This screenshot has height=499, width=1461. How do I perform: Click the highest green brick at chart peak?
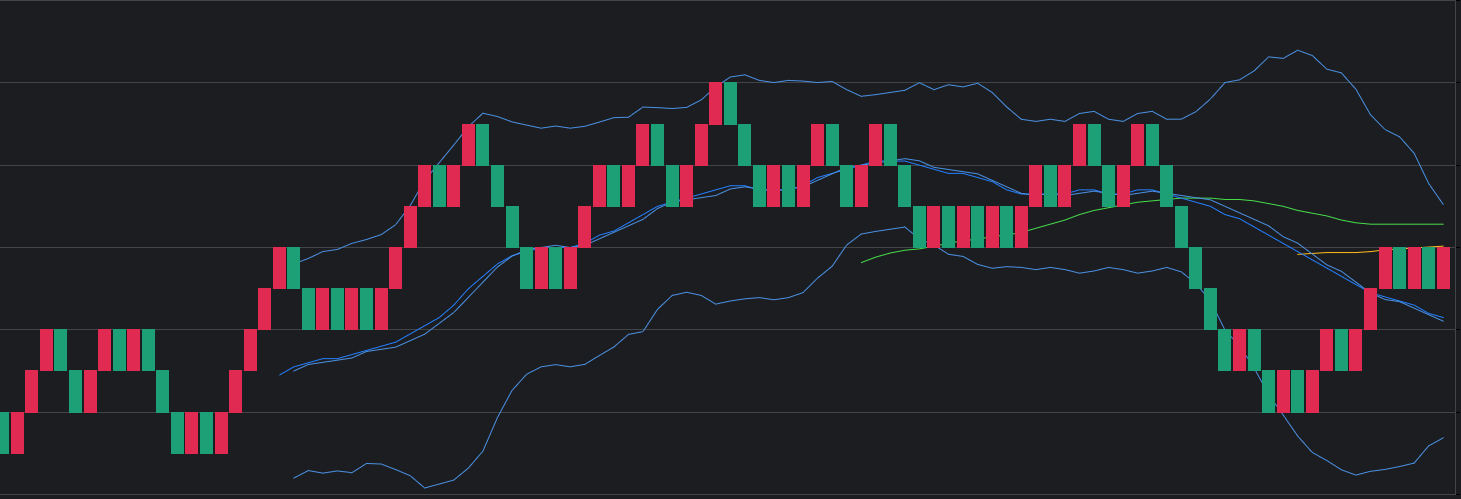coord(730,103)
